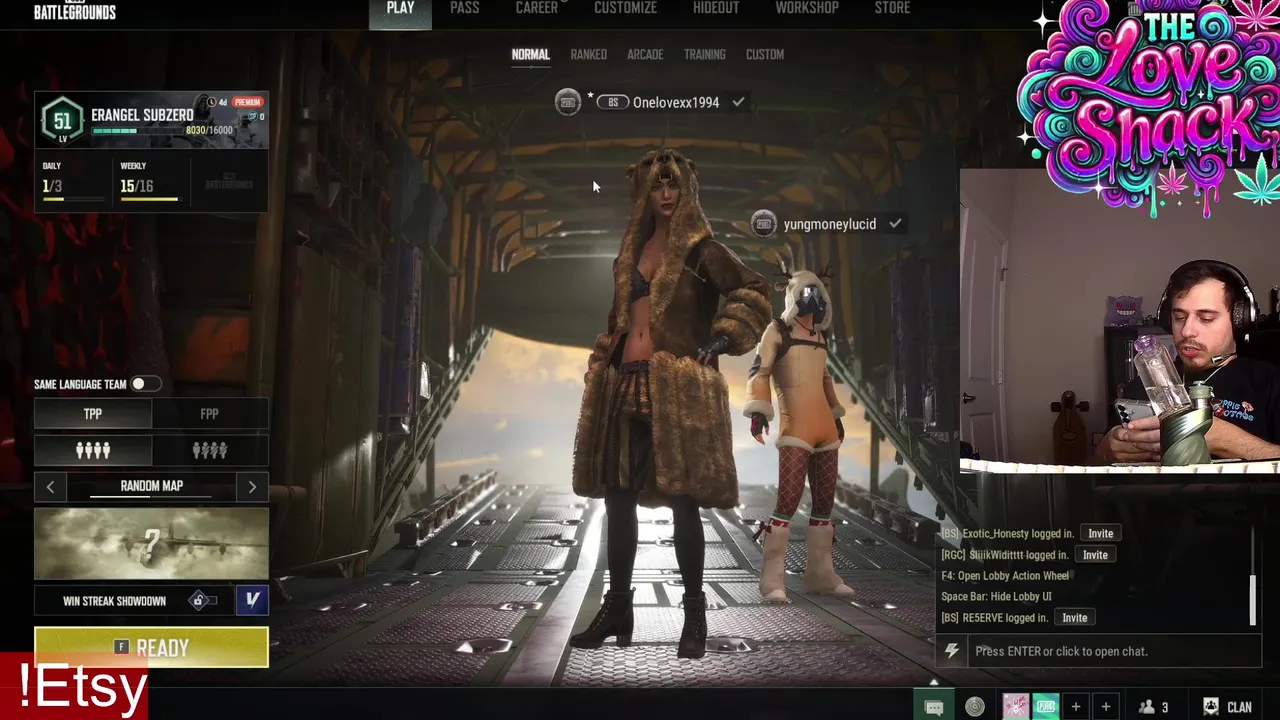Click the ready checkmark next to yungmoneylucid
Viewport: 1280px width, 720px height.
895,224
